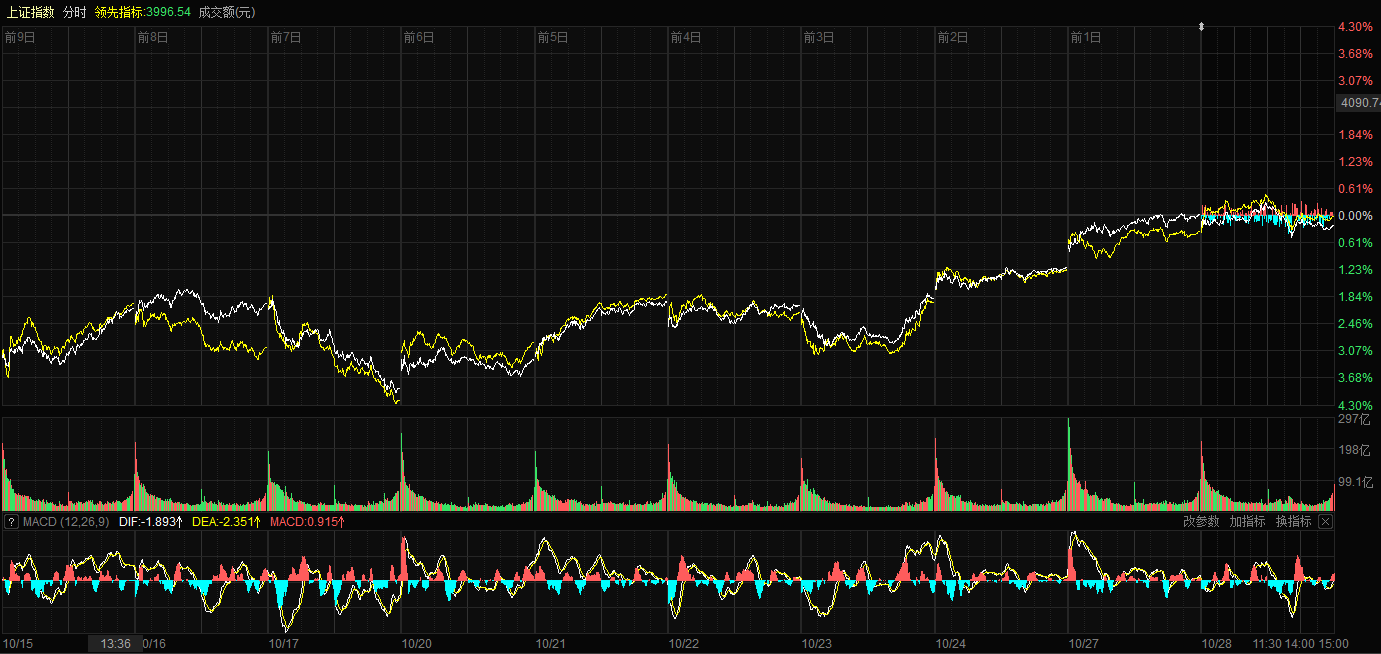1381x654 pixels.
Task: Click the MACD help question mark icon
Action: (11, 522)
